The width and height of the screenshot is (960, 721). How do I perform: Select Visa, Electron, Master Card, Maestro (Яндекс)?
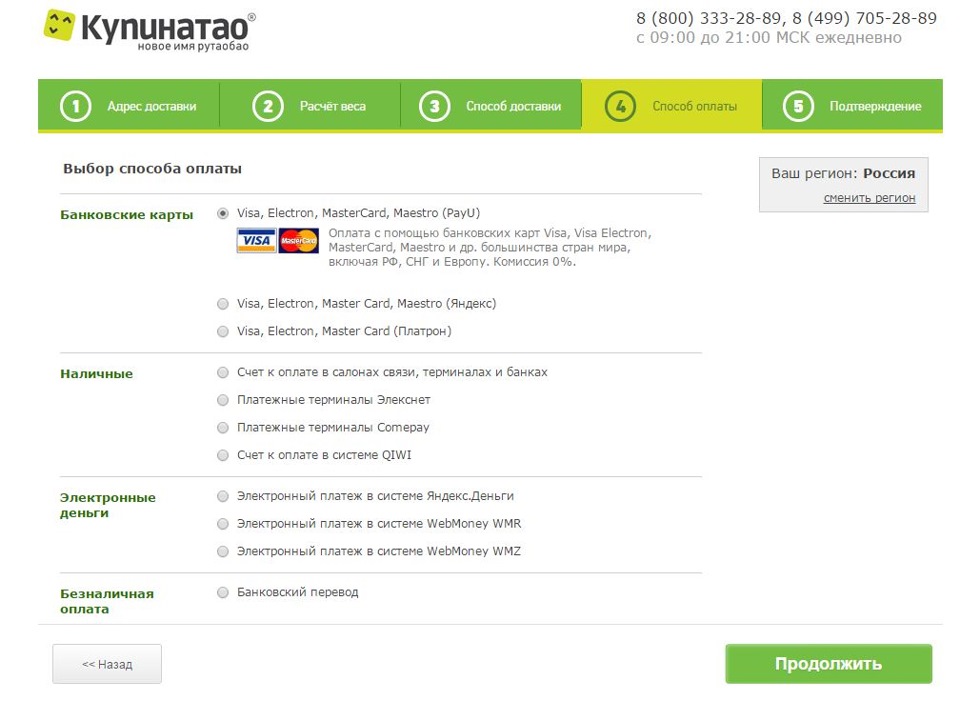[223, 304]
